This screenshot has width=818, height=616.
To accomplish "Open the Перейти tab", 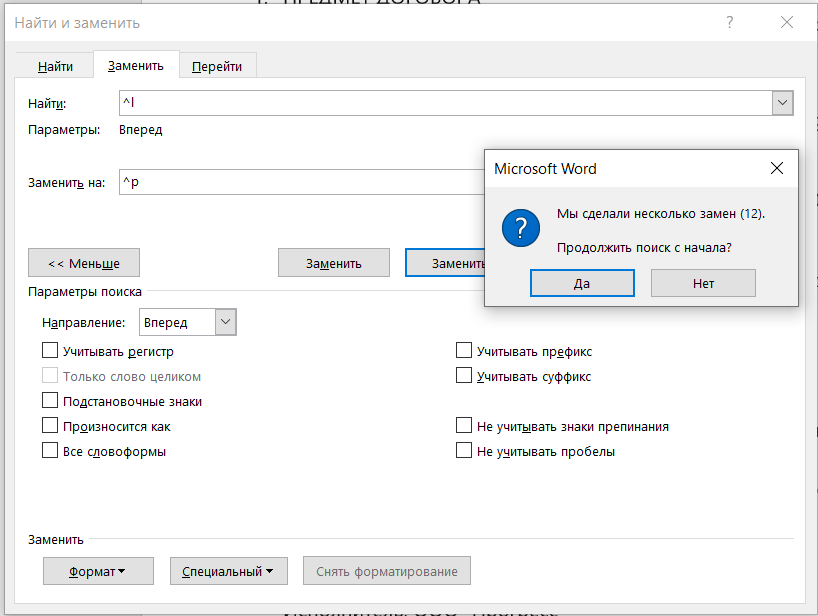I will [x=217, y=66].
